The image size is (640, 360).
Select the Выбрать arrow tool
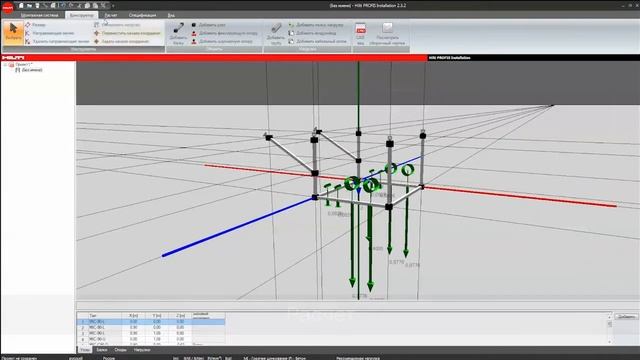pos(13,32)
